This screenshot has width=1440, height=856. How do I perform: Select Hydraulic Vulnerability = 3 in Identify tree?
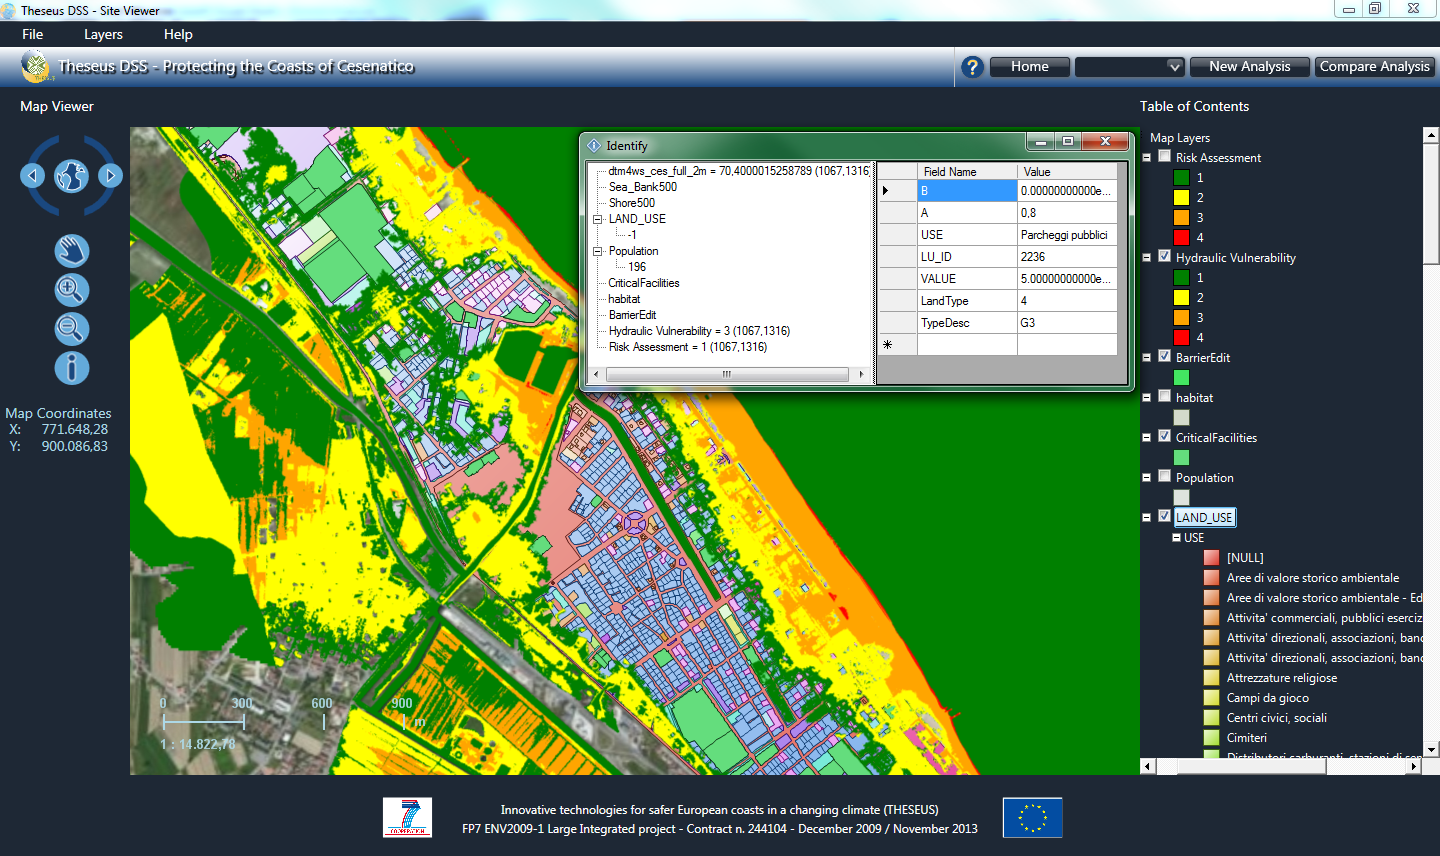click(x=699, y=331)
